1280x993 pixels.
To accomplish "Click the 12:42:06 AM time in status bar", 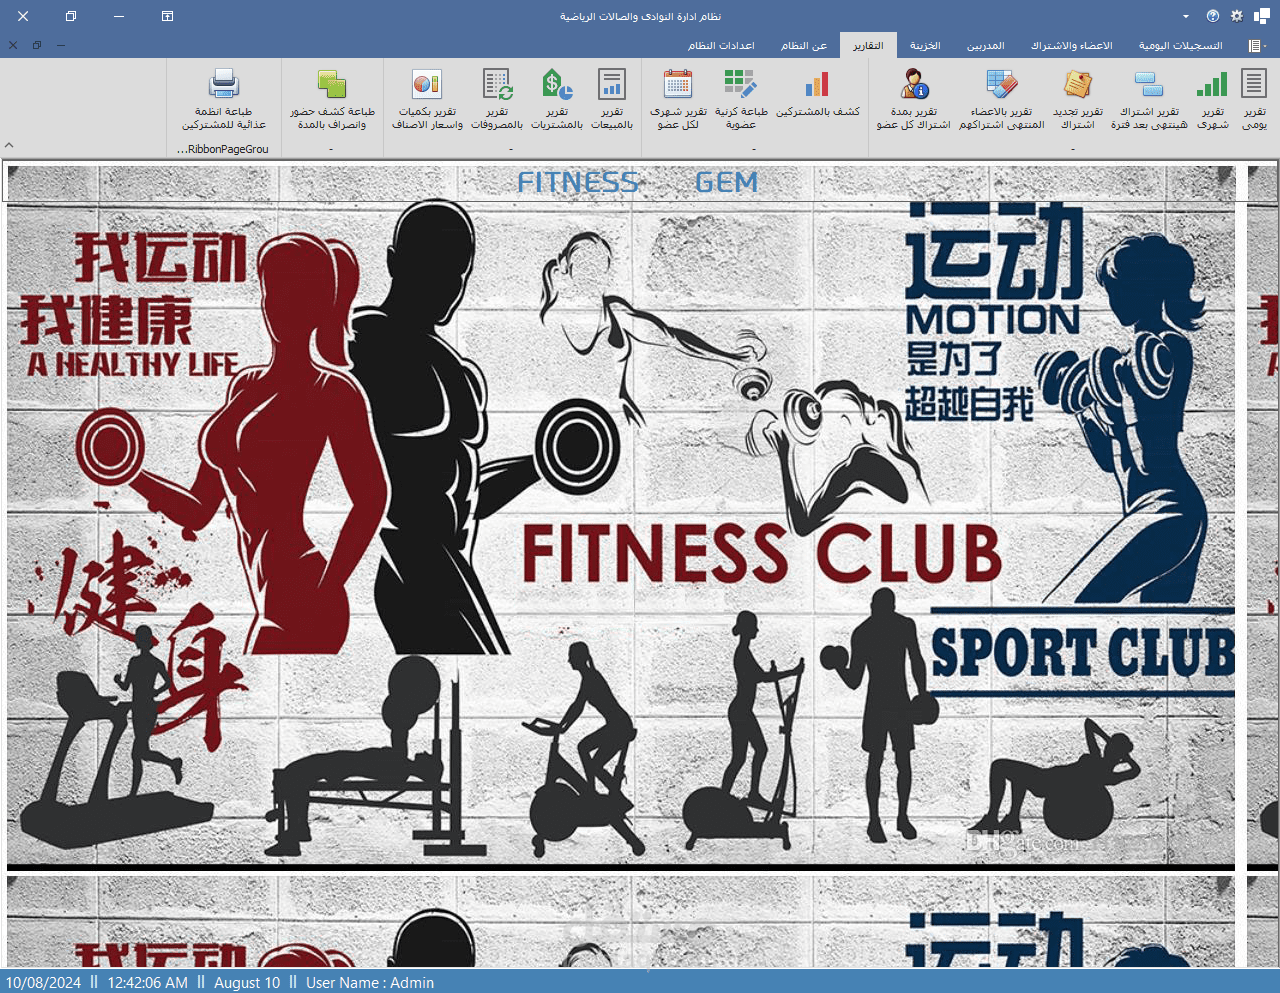I will click(147, 983).
